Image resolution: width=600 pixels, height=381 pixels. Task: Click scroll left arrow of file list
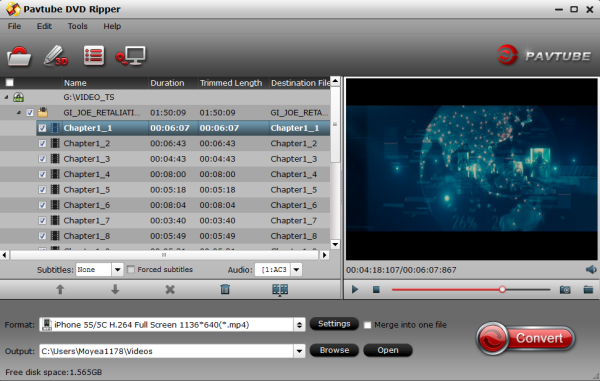4,255
